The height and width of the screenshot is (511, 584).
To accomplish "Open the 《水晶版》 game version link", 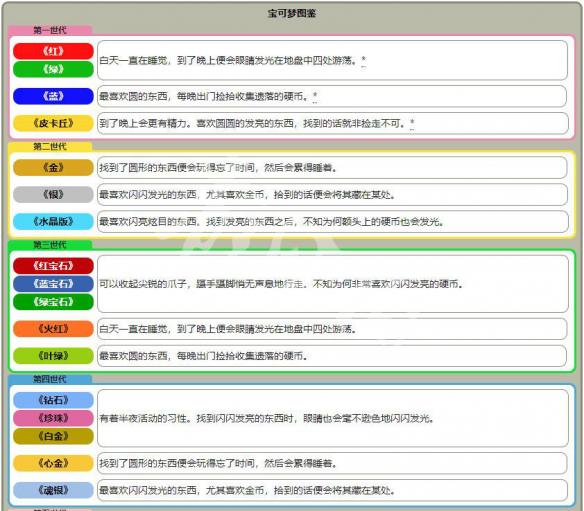I will pyautogui.click(x=53, y=222).
